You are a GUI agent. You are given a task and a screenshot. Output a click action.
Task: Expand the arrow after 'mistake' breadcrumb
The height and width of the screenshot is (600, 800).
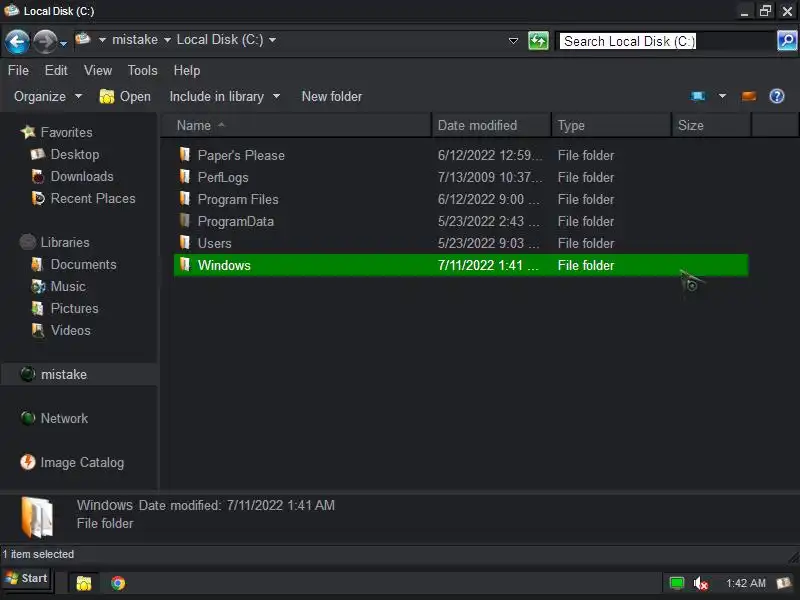167,40
